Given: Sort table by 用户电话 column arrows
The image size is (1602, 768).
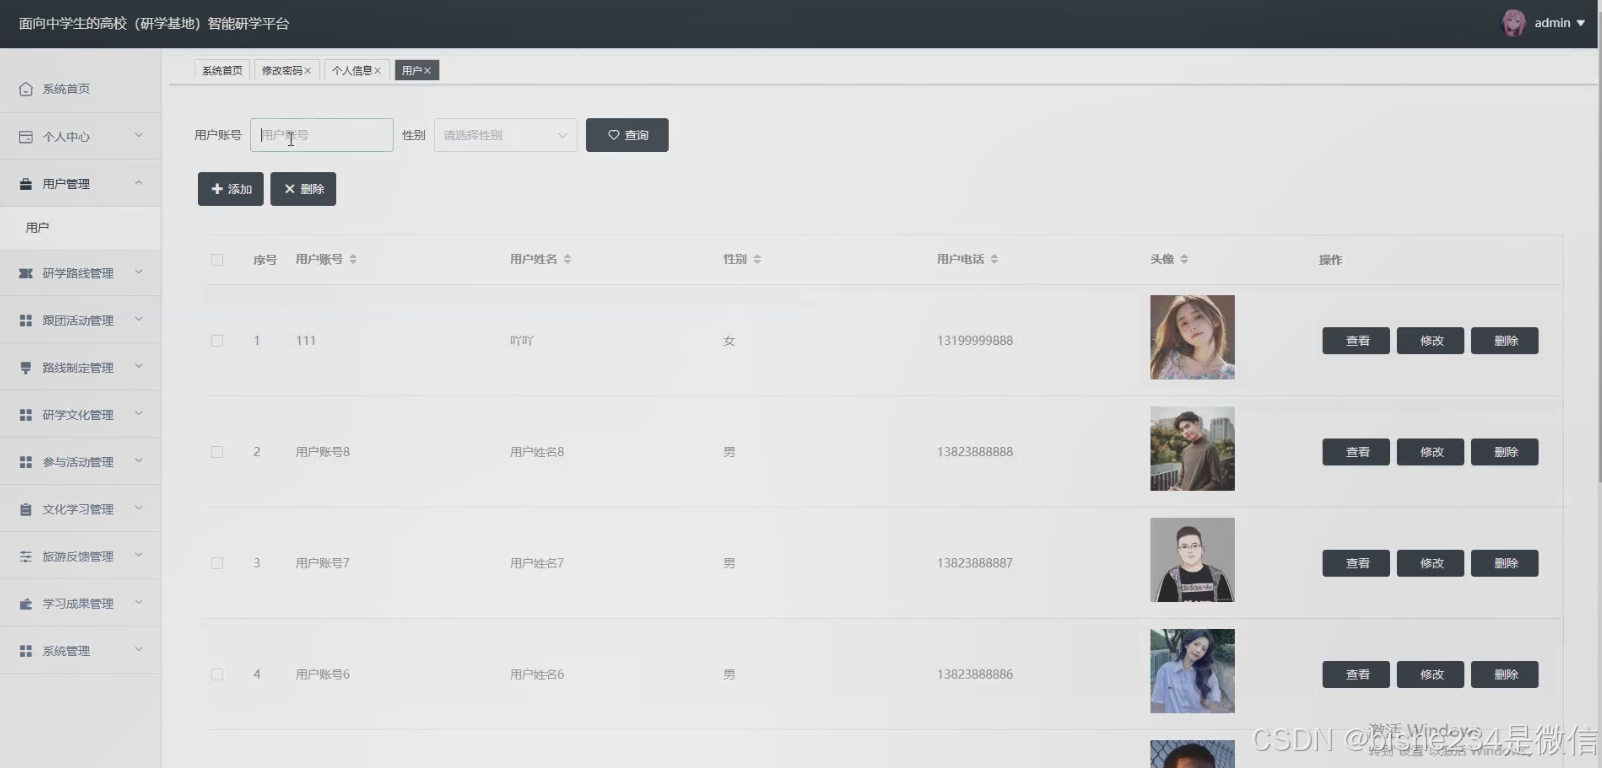Looking at the screenshot, I should coord(994,259).
